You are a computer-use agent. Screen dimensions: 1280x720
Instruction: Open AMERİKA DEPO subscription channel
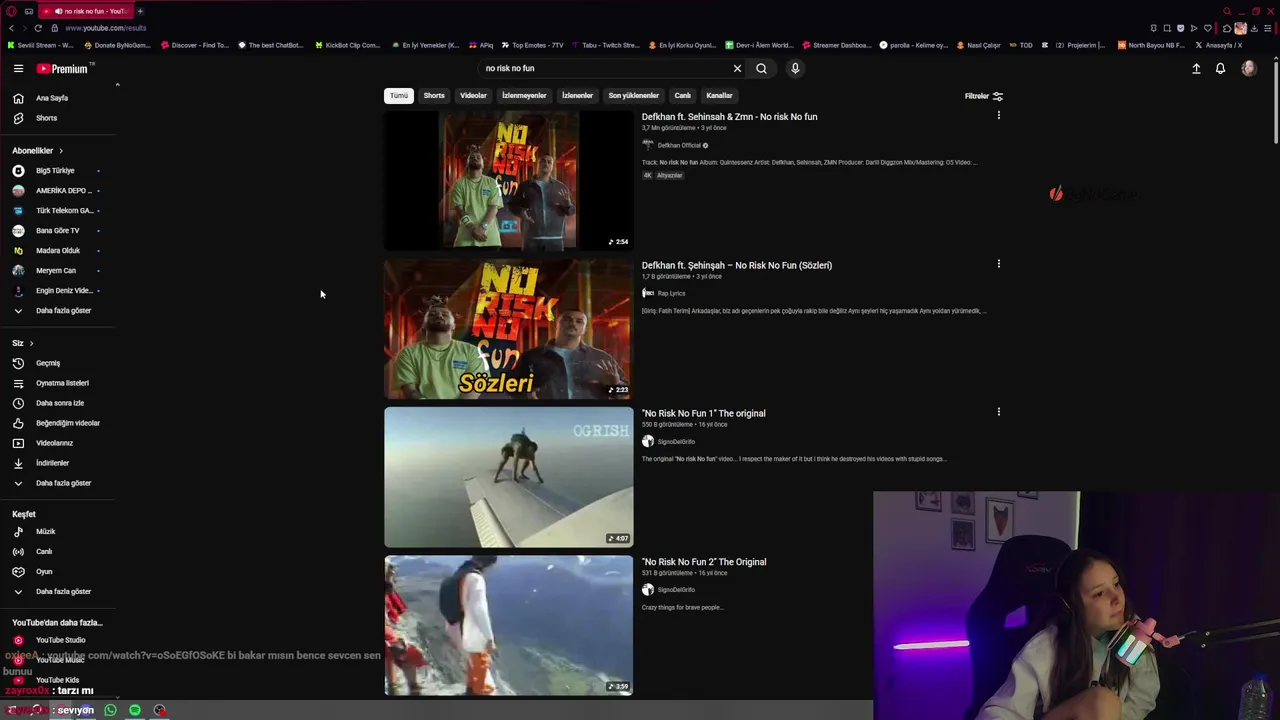point(58,191)
